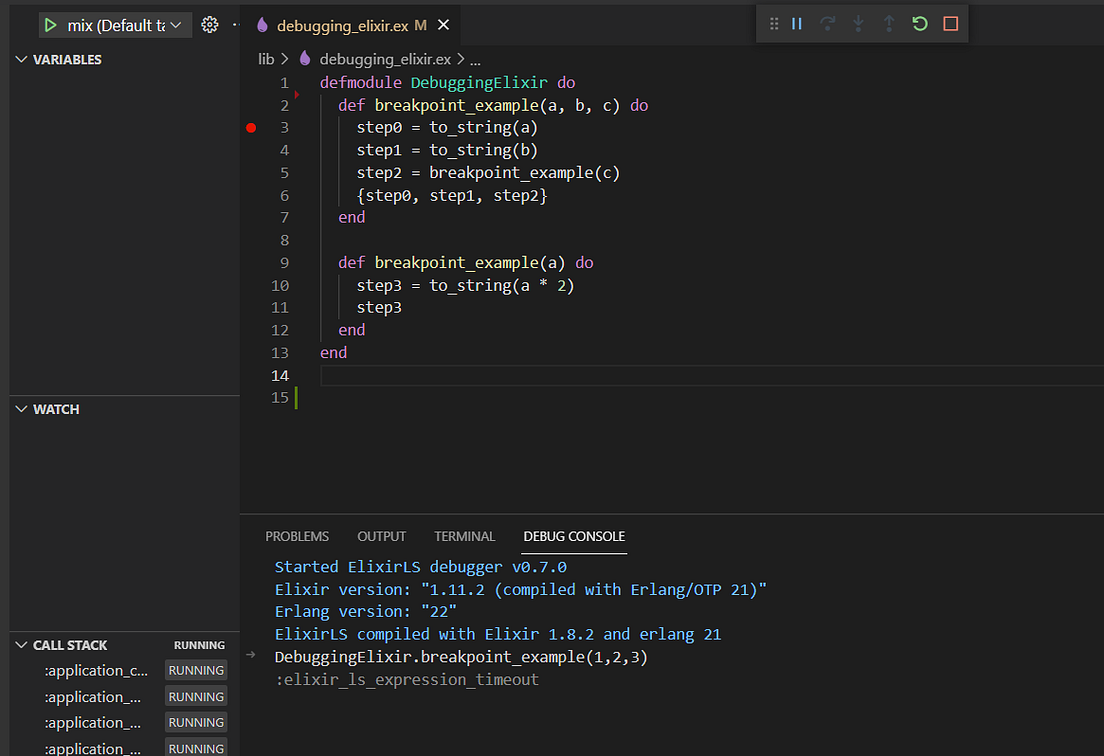Click the Step Out debug icon

(x=889, y=22)
